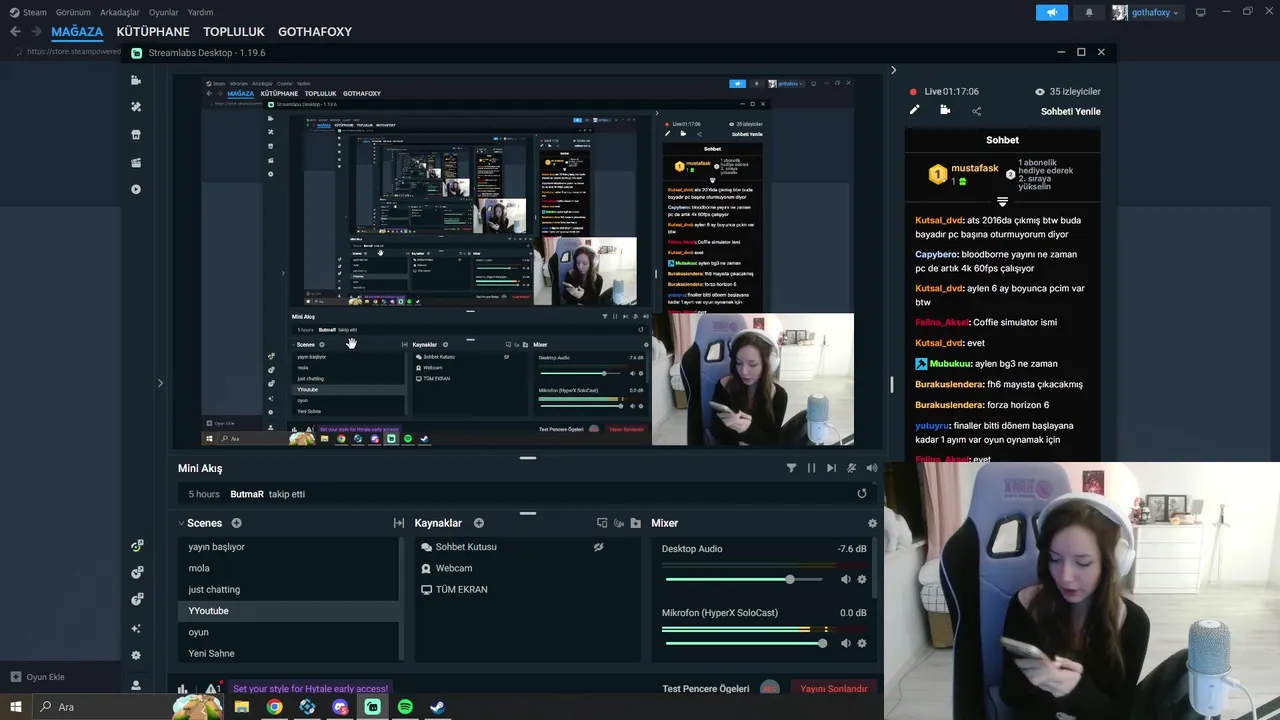1280x720 pixels.
Task: Open the Yardım menu in Steam
Action: tap(200, 12)
